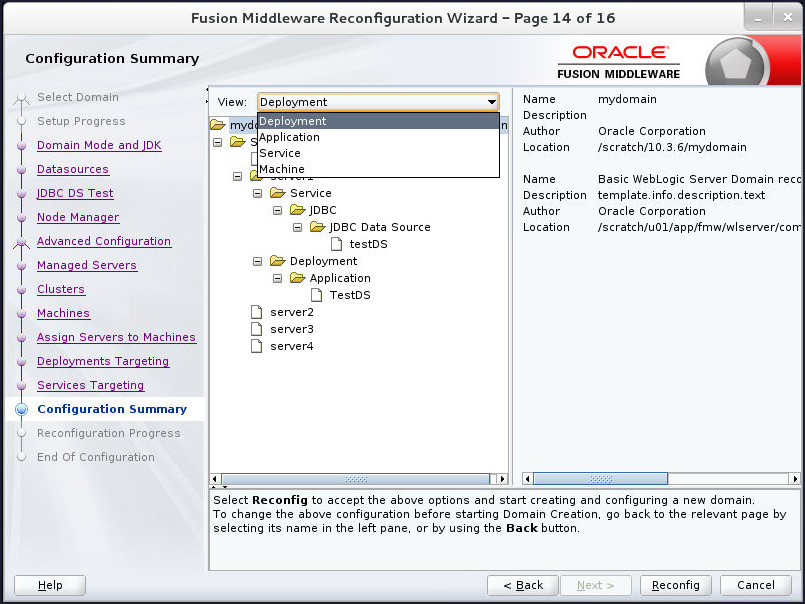Select Deployment in the View dropdown list
Screen dimensions: 805x604
(378, 121)
